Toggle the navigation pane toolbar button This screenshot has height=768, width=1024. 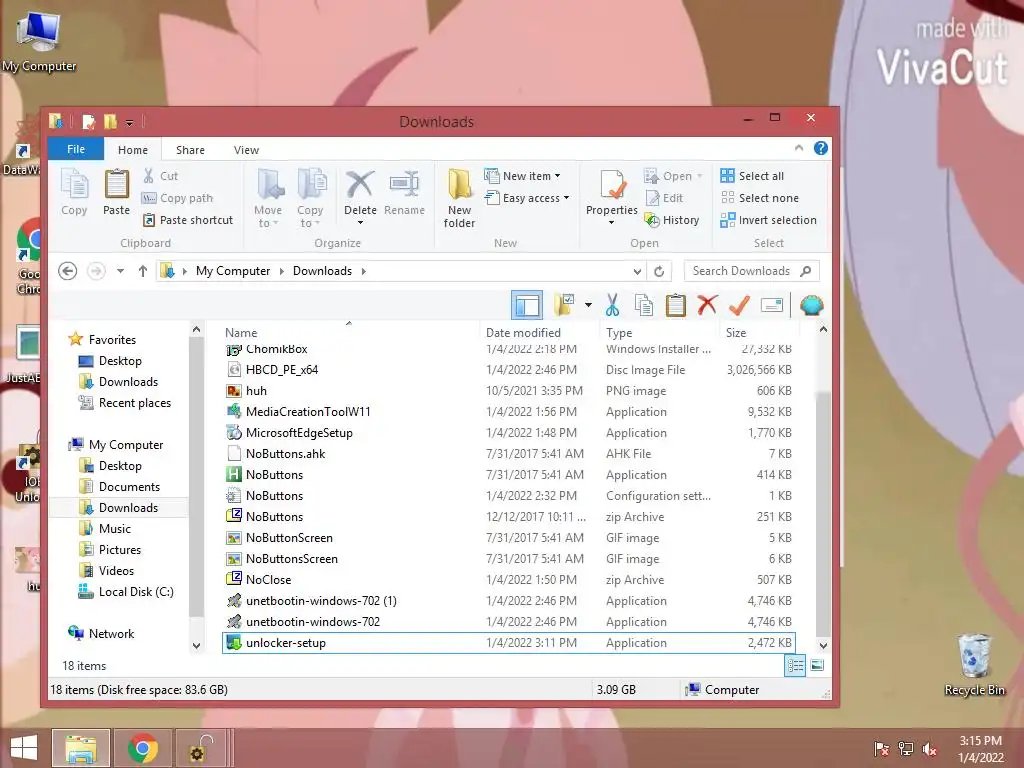click(527, 305)
